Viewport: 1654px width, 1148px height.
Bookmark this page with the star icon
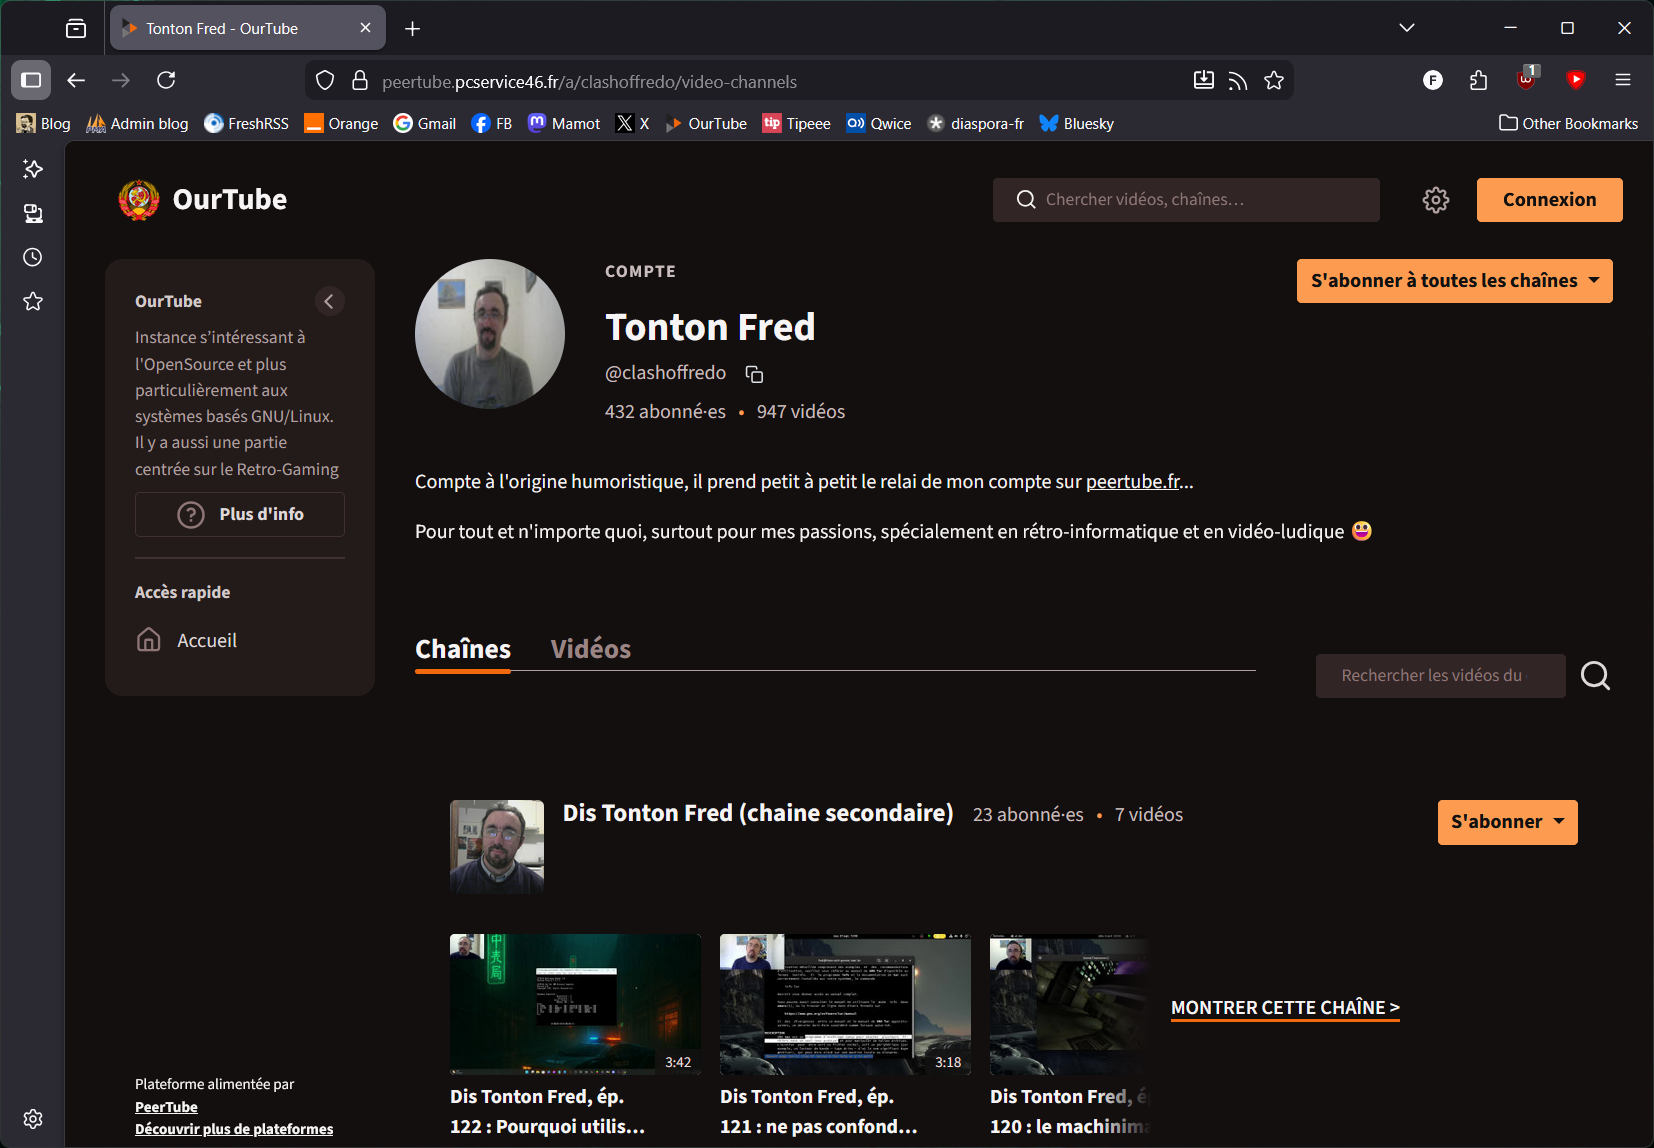[x=1273, y=81]
